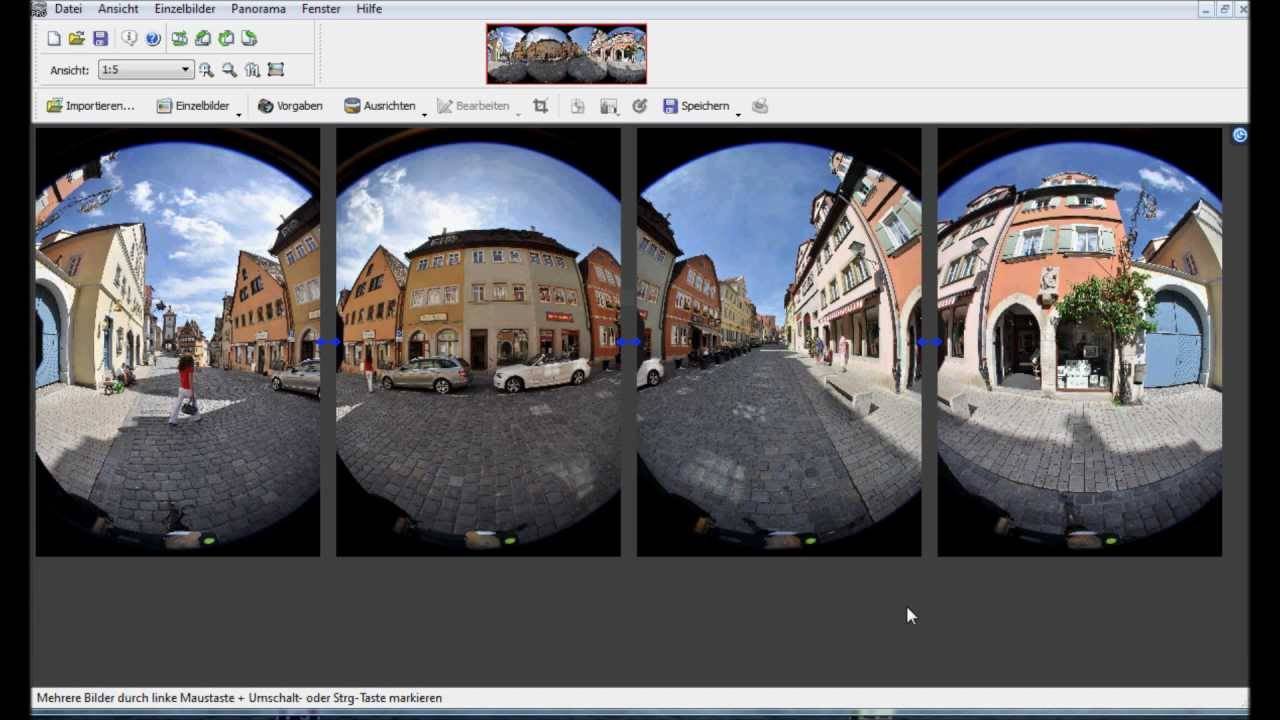1280x720 pixels.
Task: Open a project with the folder icon
Action: 76,38
